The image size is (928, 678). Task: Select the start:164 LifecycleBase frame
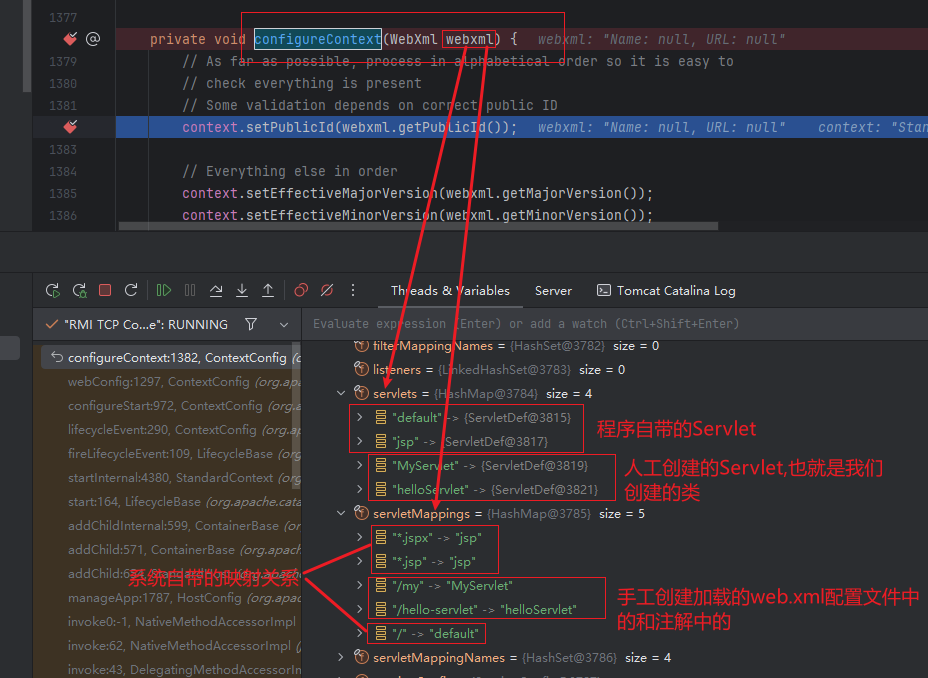tap(171, 502)
